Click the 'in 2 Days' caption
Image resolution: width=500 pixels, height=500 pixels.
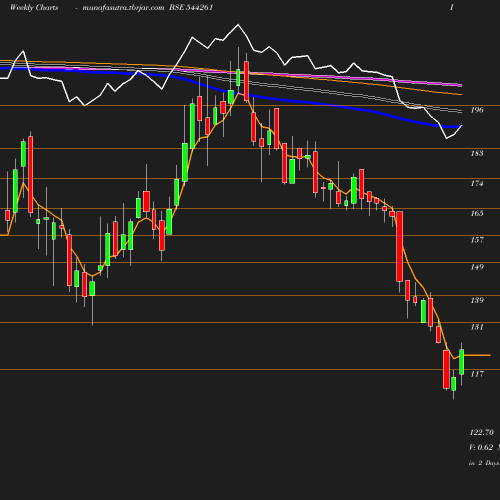point(484,463)
